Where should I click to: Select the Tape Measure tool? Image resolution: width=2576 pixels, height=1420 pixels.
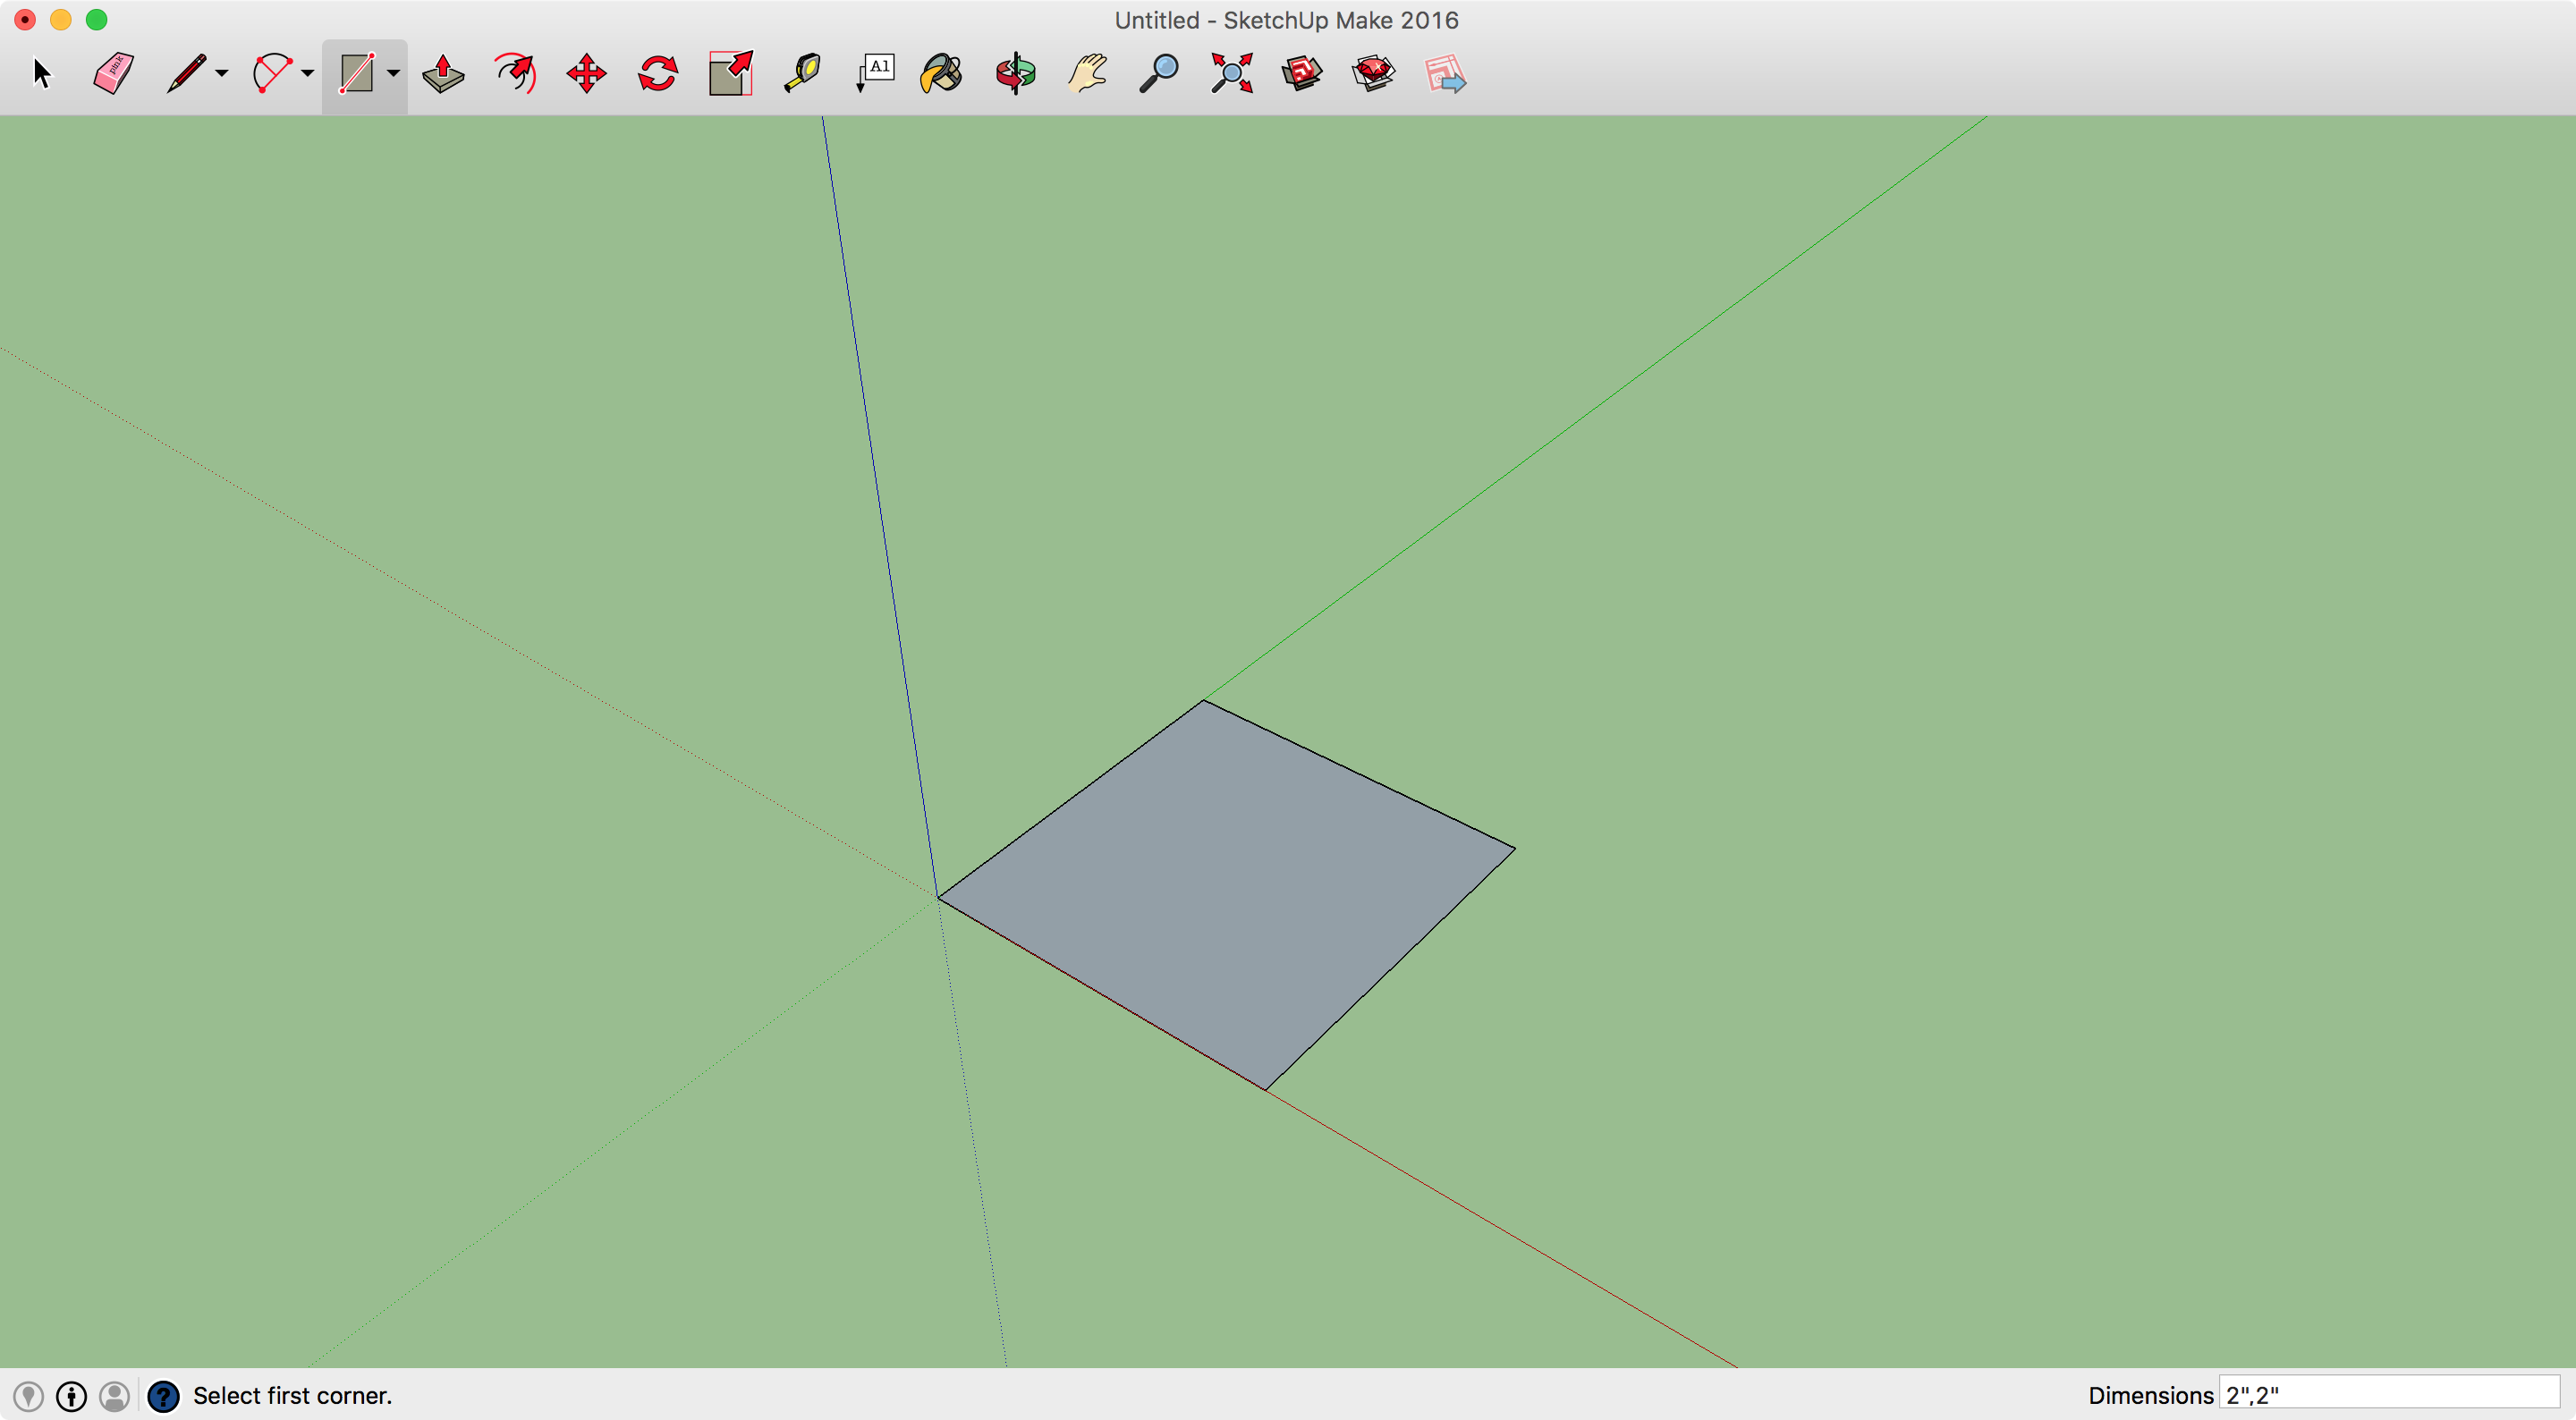[802, 74]
